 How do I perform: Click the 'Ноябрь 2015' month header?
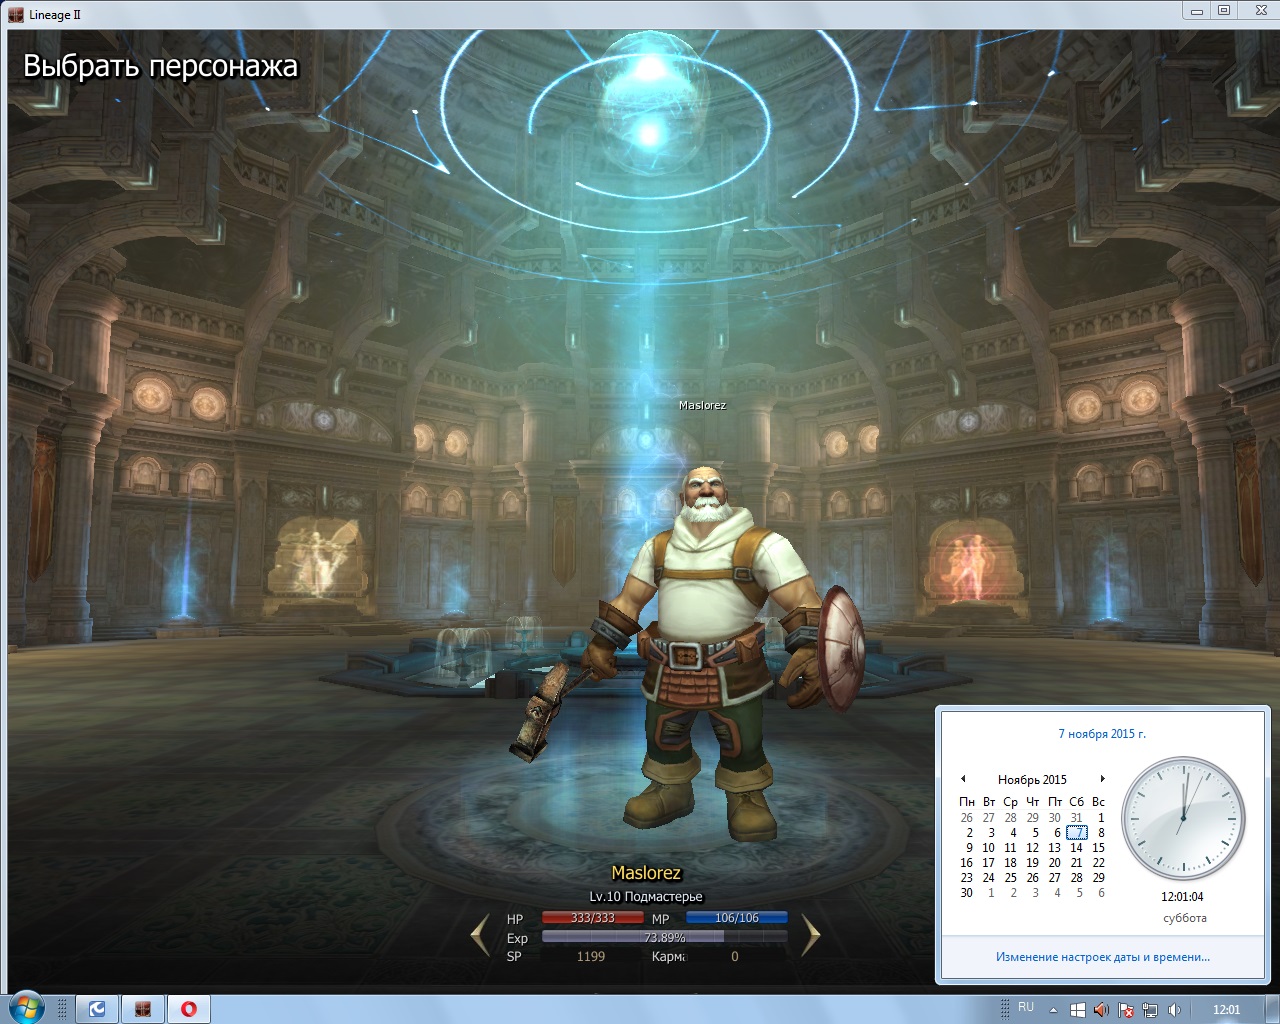pyautogui.click(x=1032, y=779)
